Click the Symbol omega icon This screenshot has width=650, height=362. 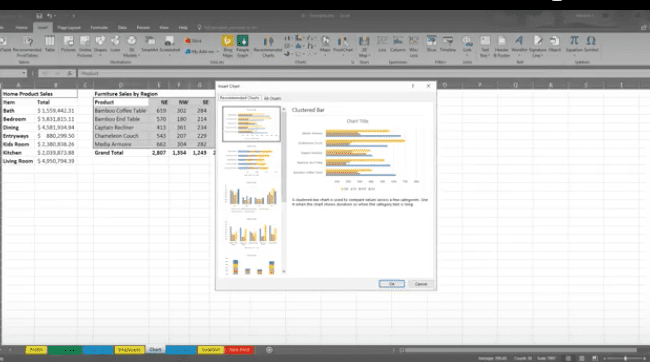point(591,44)
